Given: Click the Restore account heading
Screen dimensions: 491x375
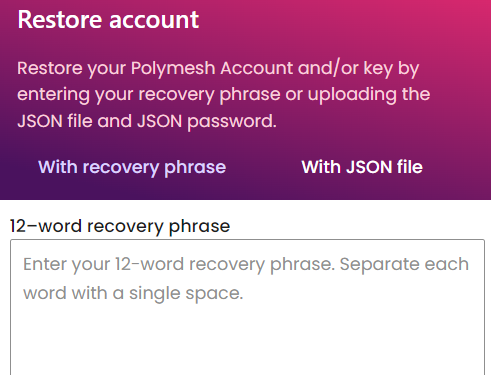Looking at the screenshot, I should click(x=108, y=20).
